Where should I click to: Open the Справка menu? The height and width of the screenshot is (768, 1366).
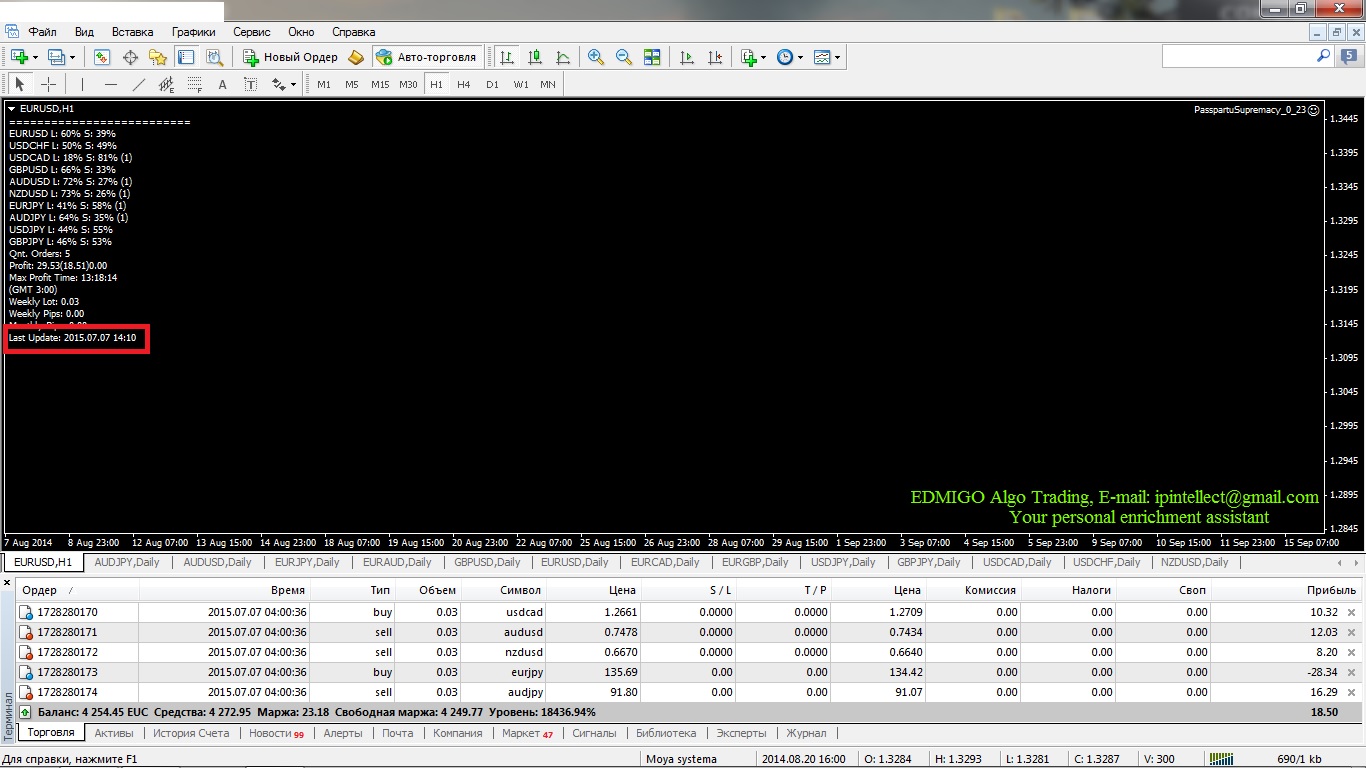353,32
